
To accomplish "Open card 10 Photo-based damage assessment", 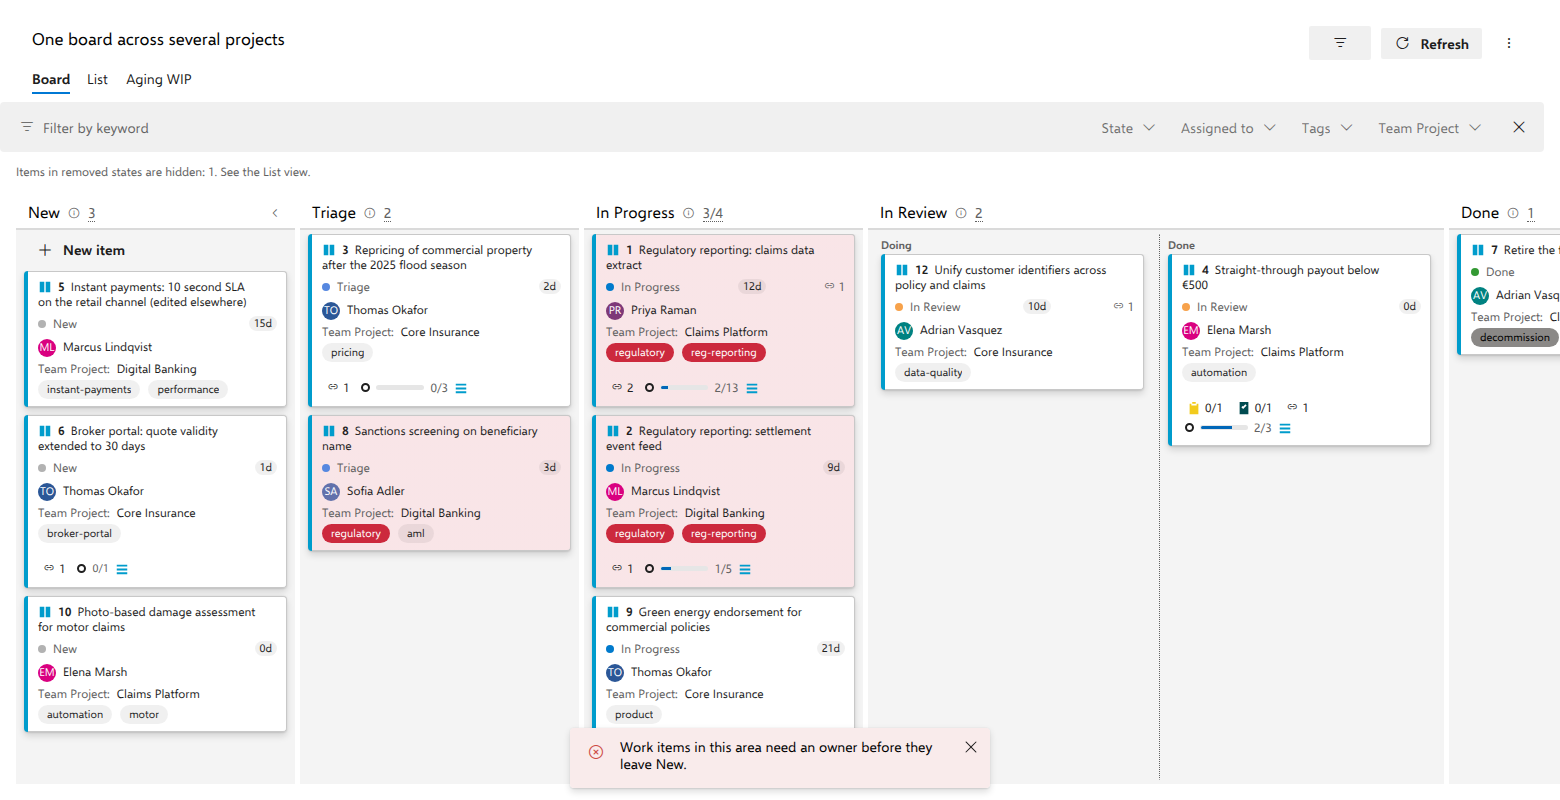I will click(147, 619).
